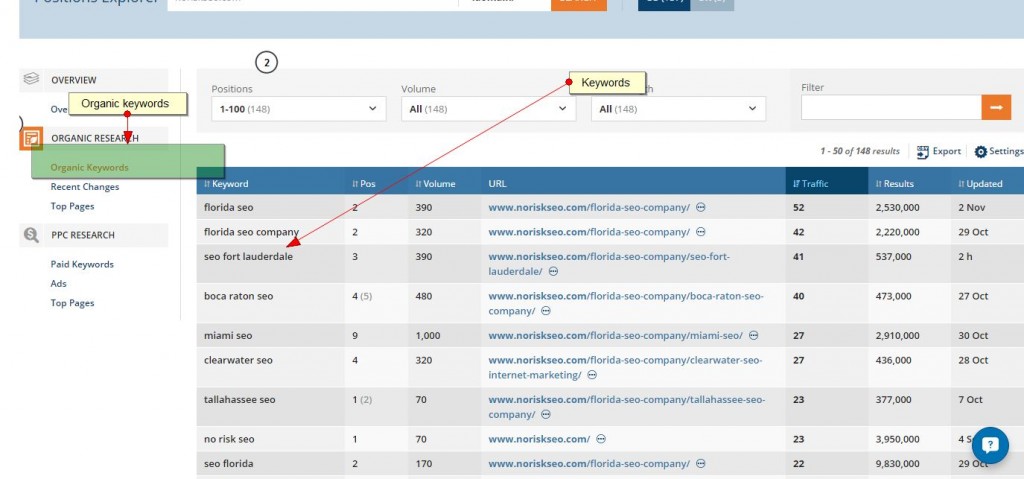Click keyword 'seo fort lauderdale'
Viewport: 1024px width, 479px height.
(x=248, y=257)
